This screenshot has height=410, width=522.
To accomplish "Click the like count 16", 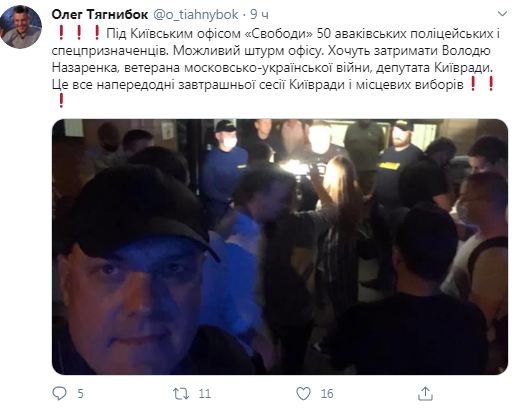I will tap(327, 394).
